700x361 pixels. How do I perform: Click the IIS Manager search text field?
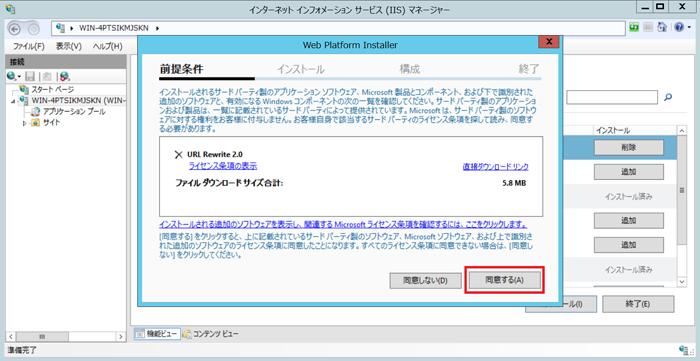[x=612, y=97]
